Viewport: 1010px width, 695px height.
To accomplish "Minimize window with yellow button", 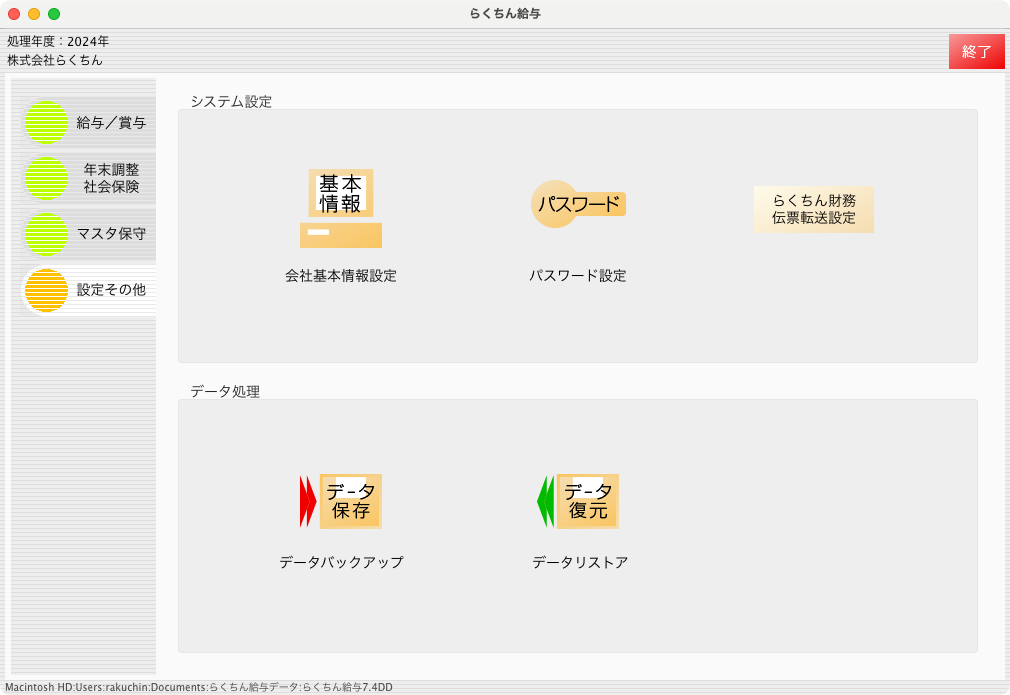I will pyautogui.click(x=34, y=14).
